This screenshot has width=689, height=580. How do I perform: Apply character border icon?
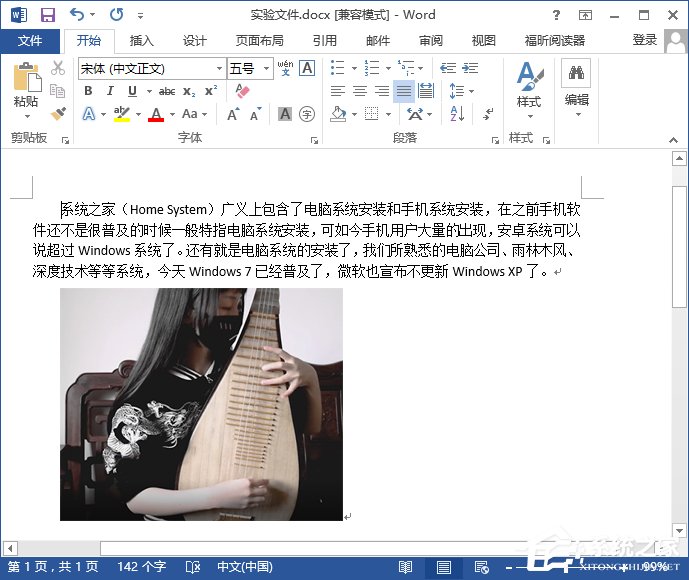click(307, 68)
